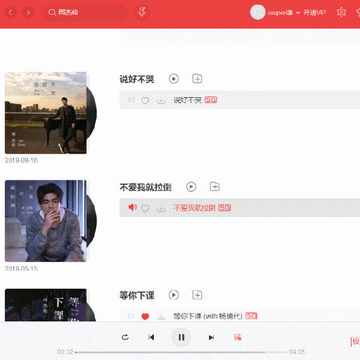Select the song 等你下课 (with 杨瑞代)
Image resolution: width=360 pixels, height=360 pixels.
[208, 316]
